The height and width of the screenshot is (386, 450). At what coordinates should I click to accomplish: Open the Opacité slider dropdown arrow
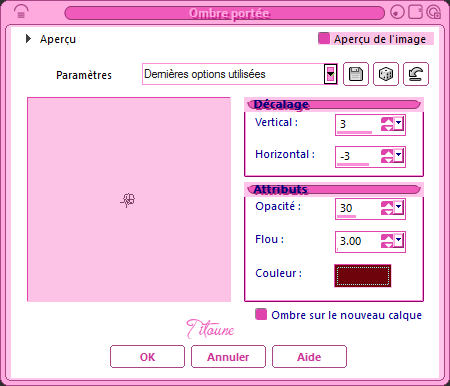click(x=398, y=208)
